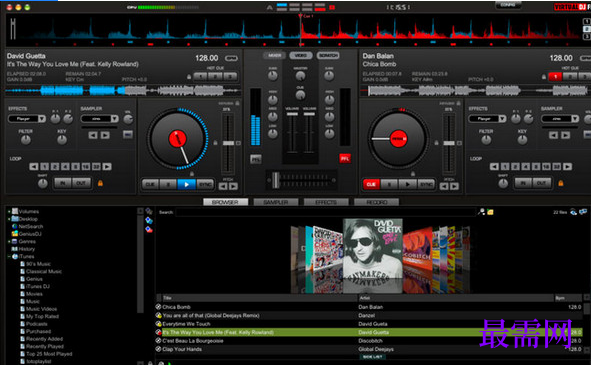591x365 pixels.
Task: Click right deck pitch bend plus arrow
Action: [455, 186]
